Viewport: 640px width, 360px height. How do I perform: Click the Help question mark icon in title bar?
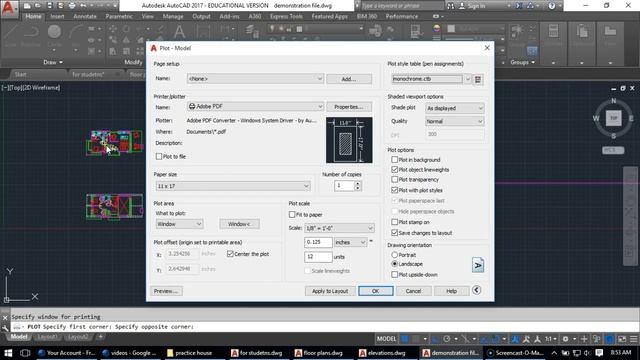coord(552,6)
